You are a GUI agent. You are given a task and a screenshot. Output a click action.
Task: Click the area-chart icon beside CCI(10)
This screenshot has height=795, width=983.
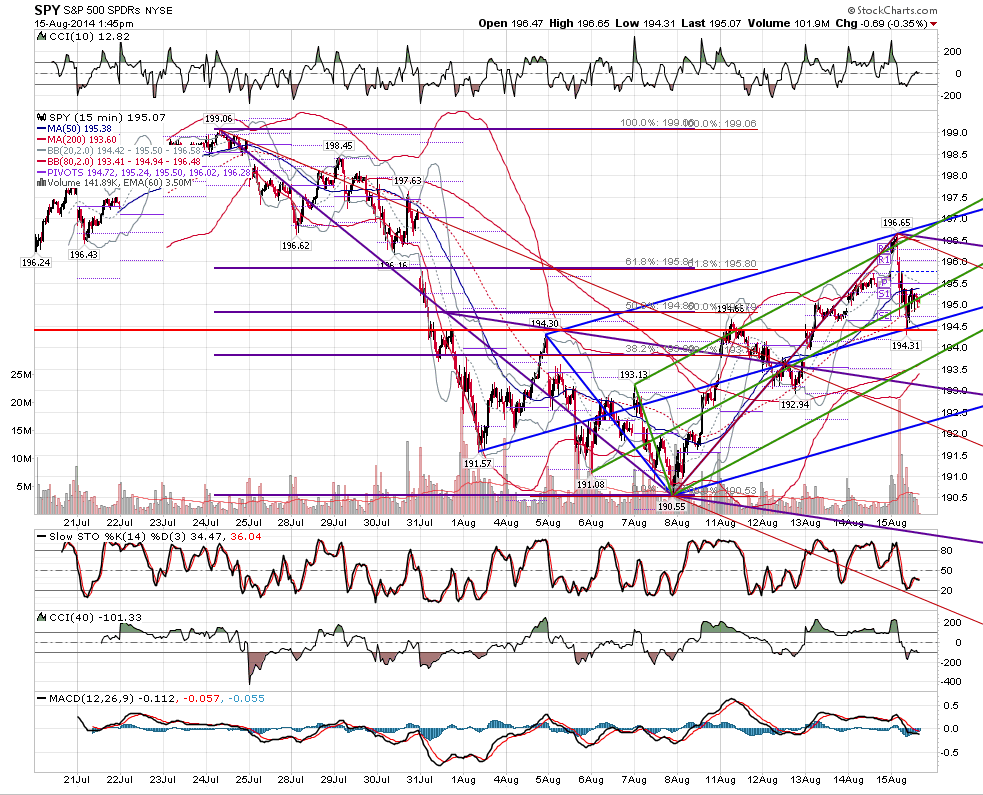pyautogui.click(x=42, y=36)
